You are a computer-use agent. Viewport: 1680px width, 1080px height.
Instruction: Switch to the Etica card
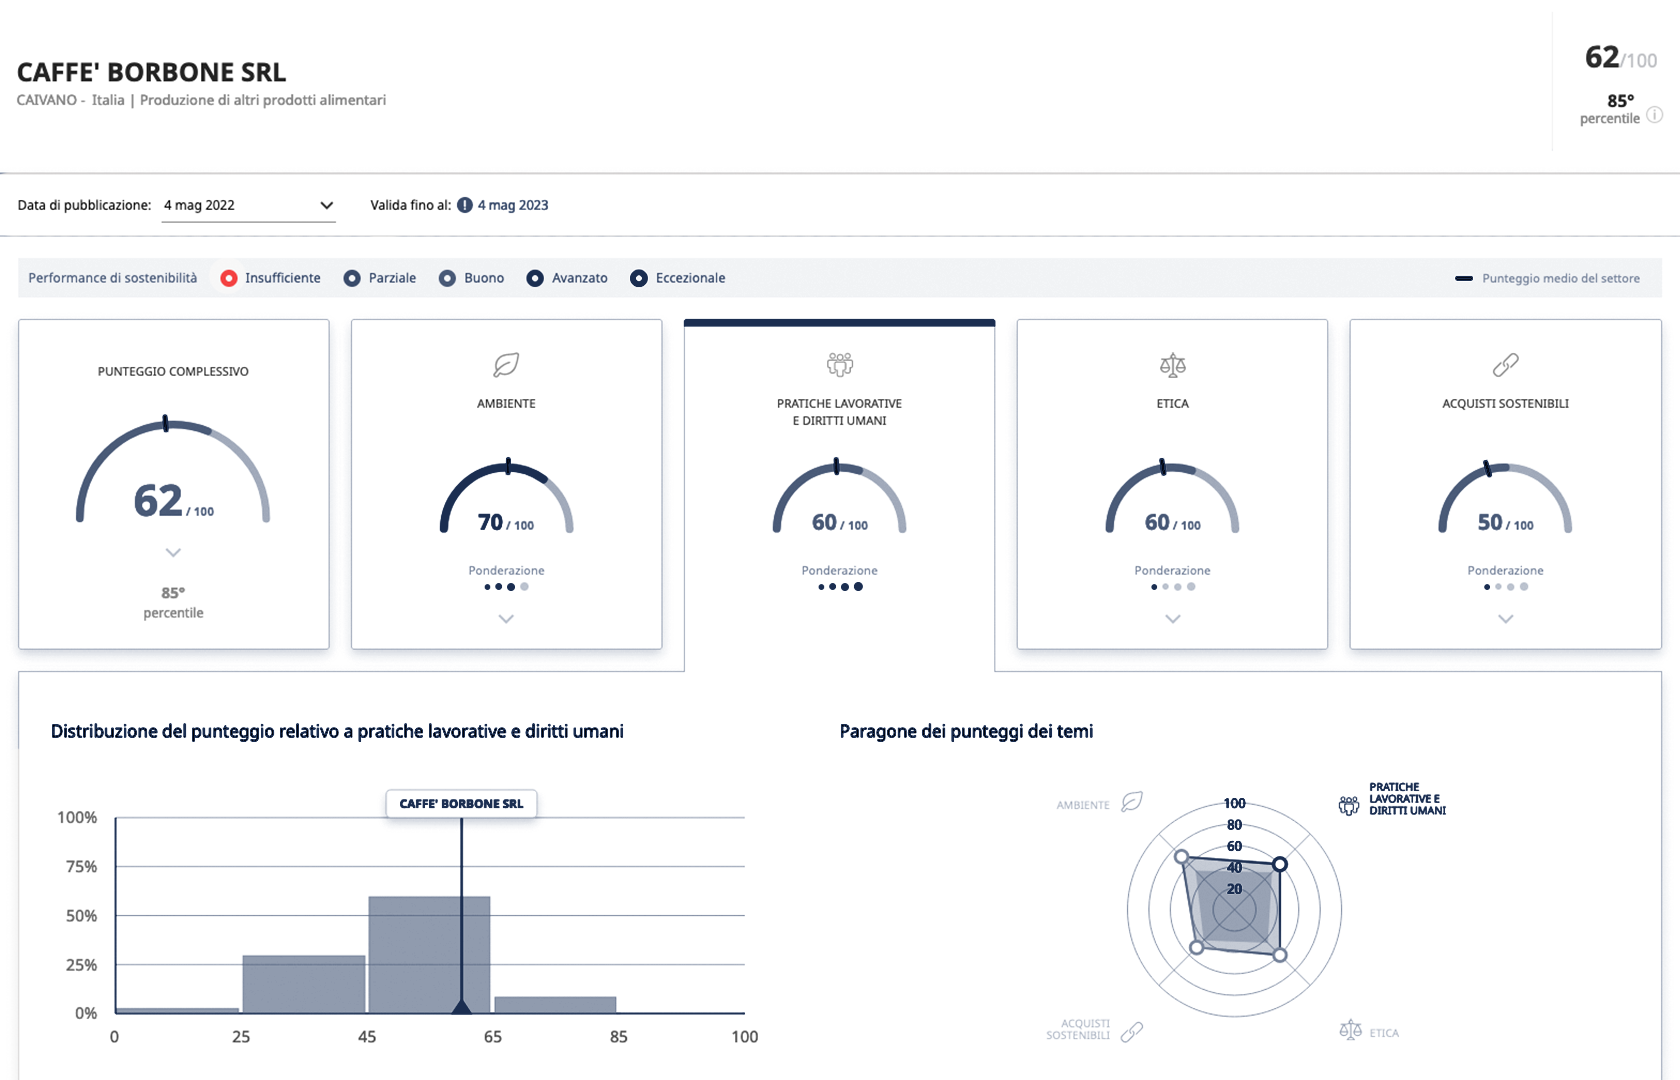coord(1173,484)
